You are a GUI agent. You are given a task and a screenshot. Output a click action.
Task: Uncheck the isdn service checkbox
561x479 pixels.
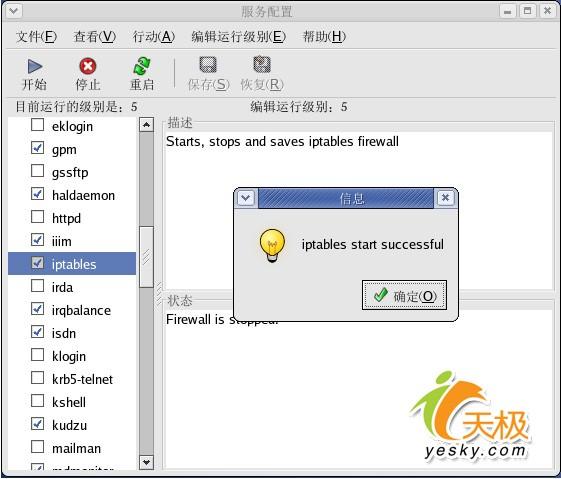pos(38,332)
